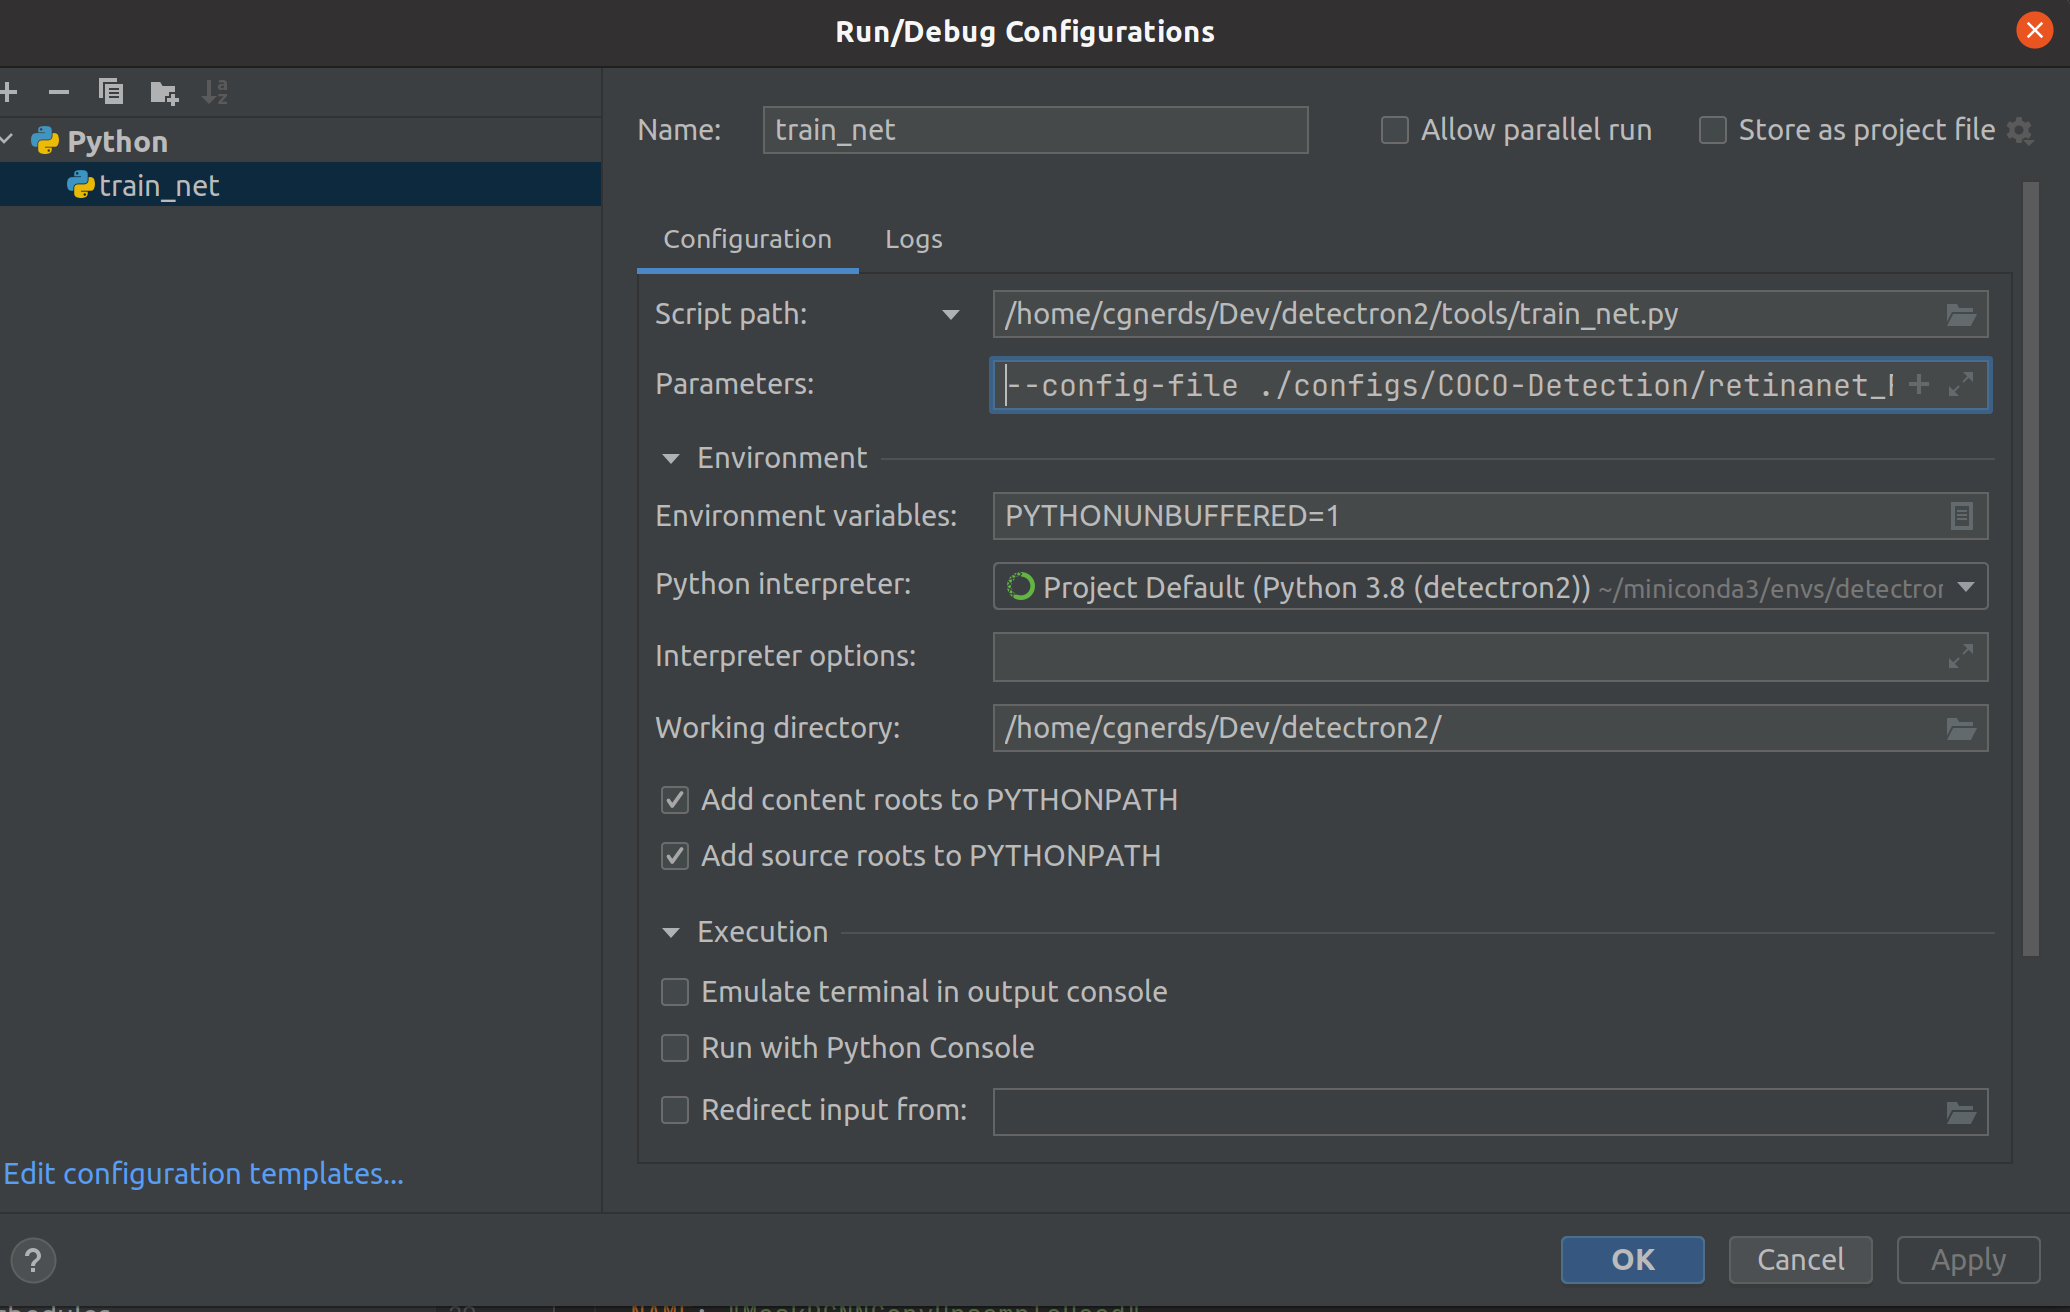Image resolution: width=2070 pixels, height=1312 pixels.
Task: Open environment variables editor icon
Action: pos(1960,516)
